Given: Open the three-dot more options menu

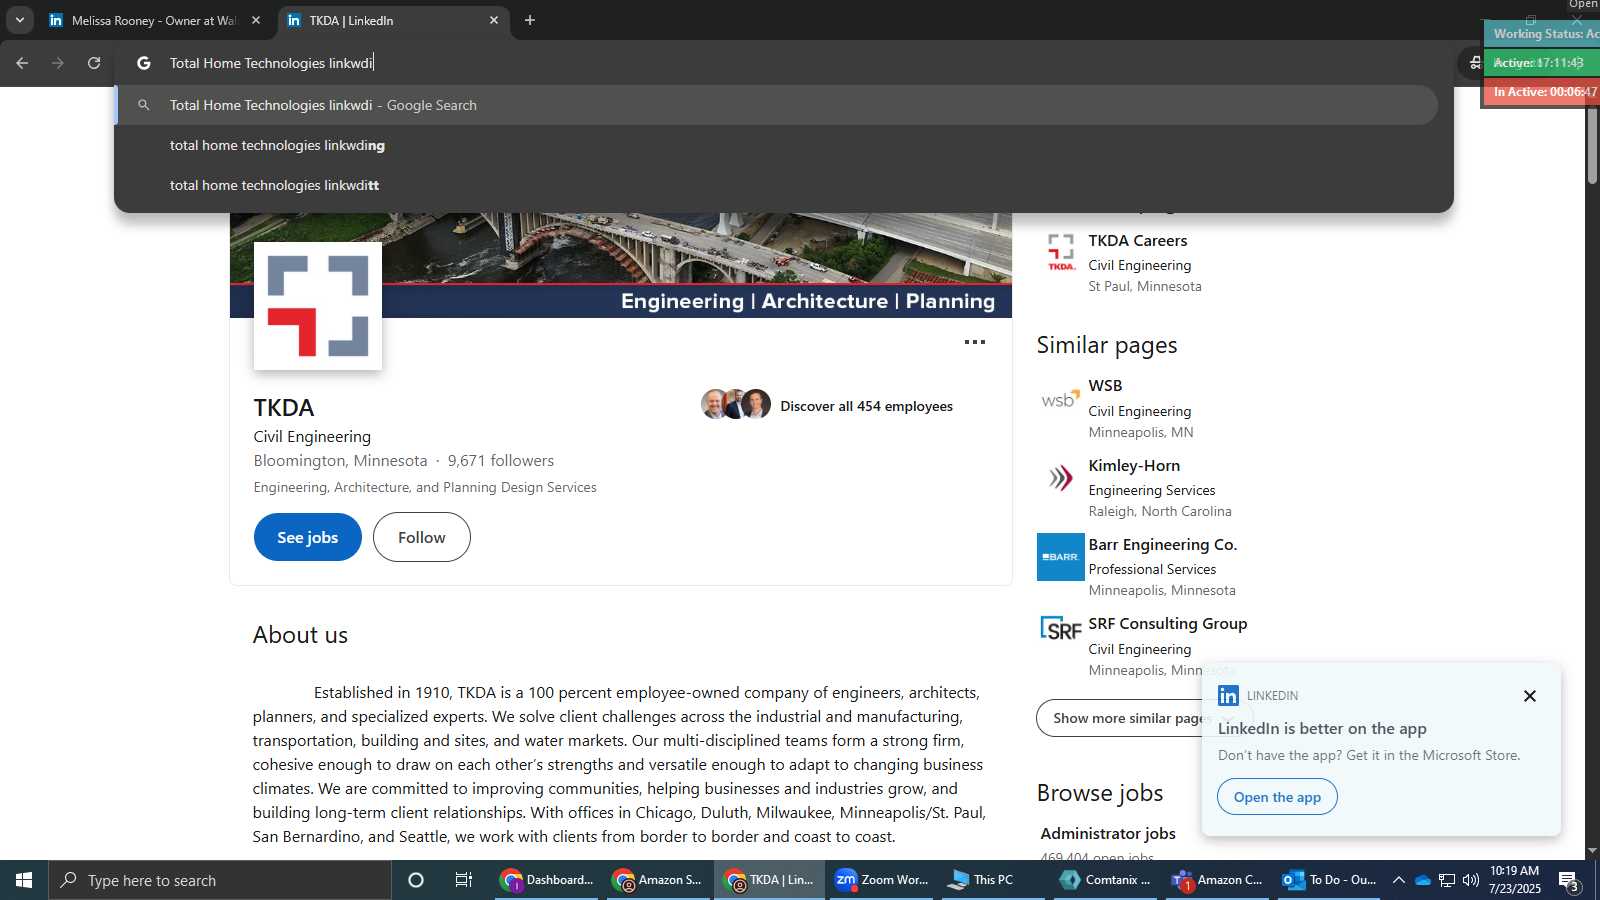Looking at the screenshot, I should [975, 342].
